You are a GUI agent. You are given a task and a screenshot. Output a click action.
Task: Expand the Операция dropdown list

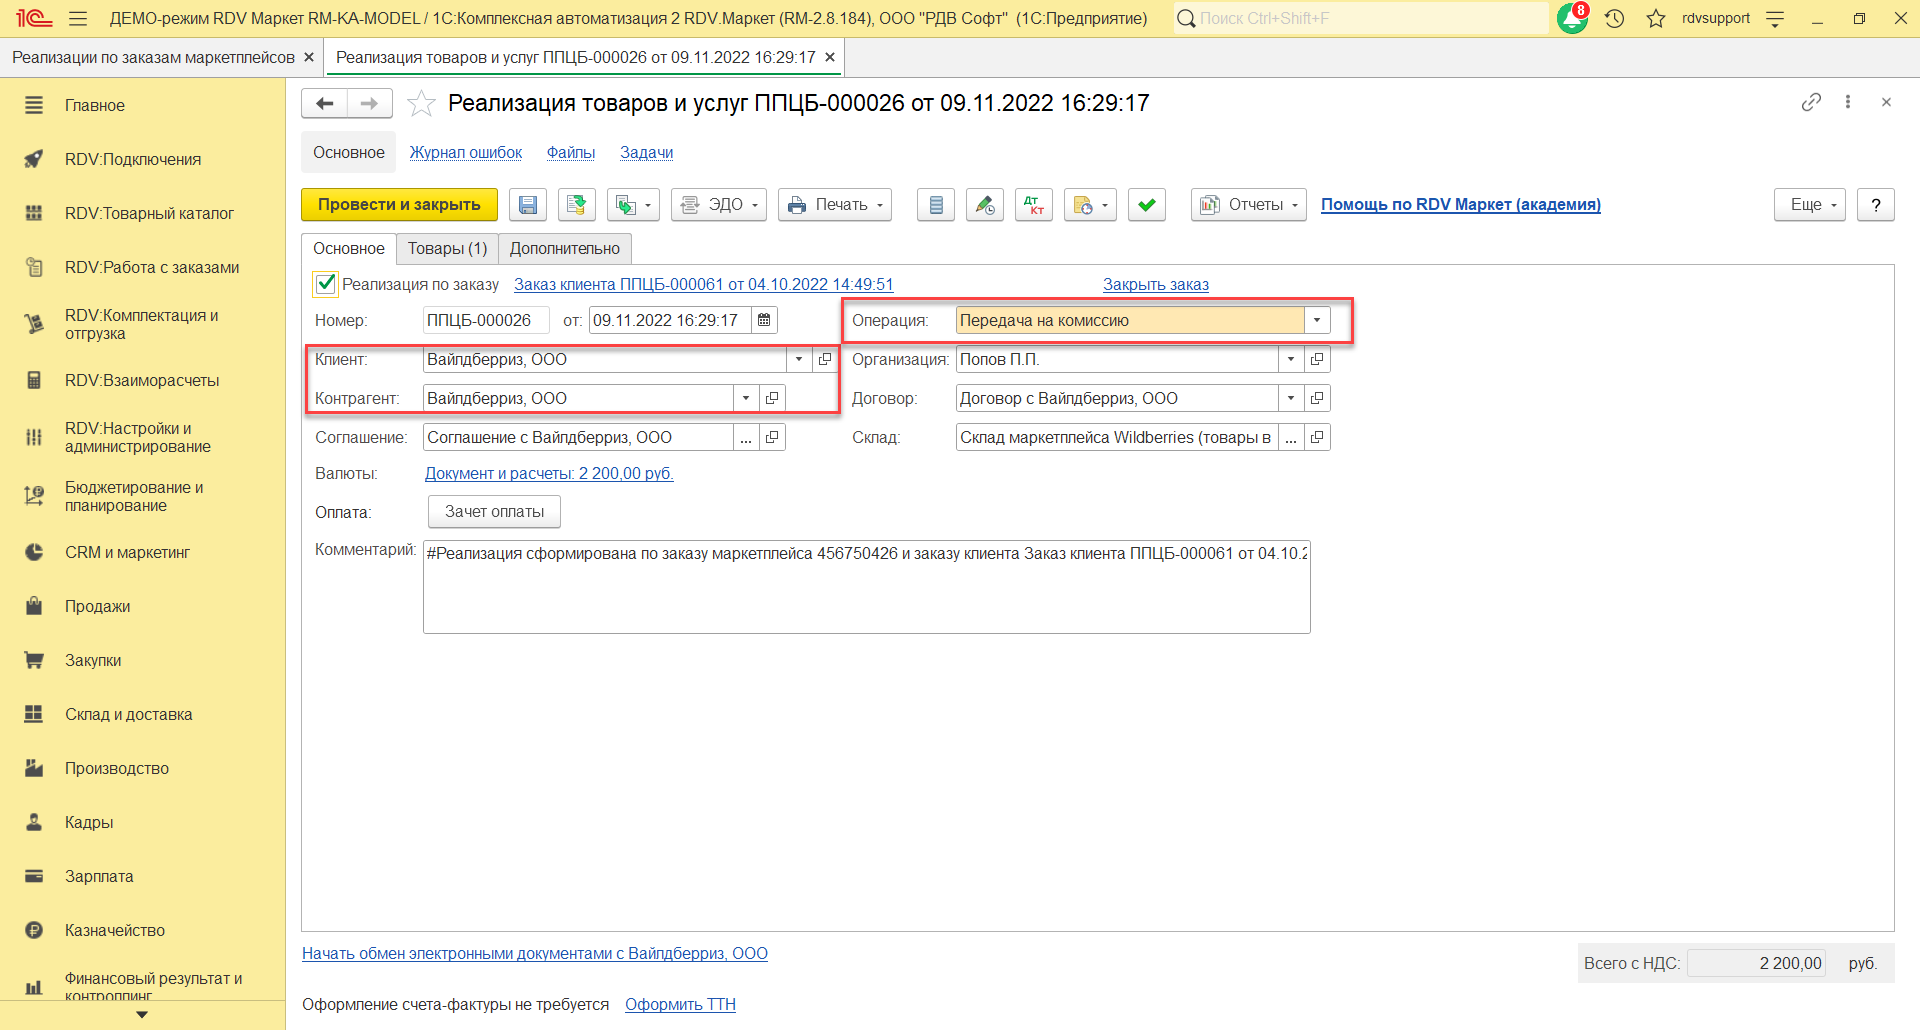click(1317, 320)
